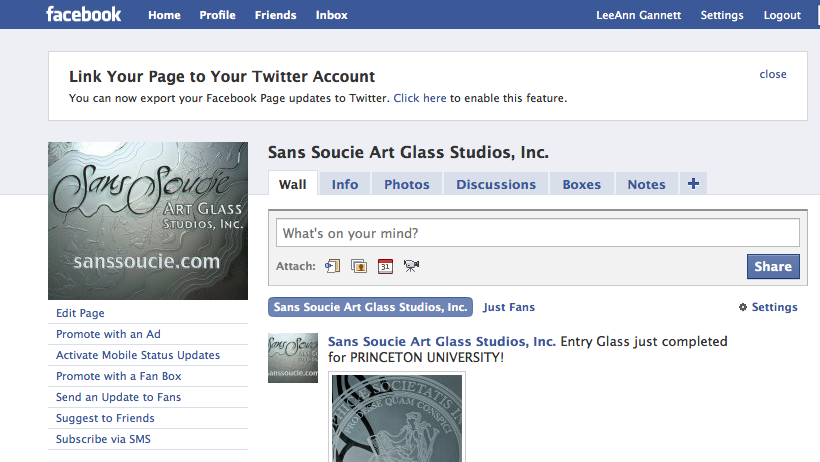Open the Edit Page link

(80, 313)
